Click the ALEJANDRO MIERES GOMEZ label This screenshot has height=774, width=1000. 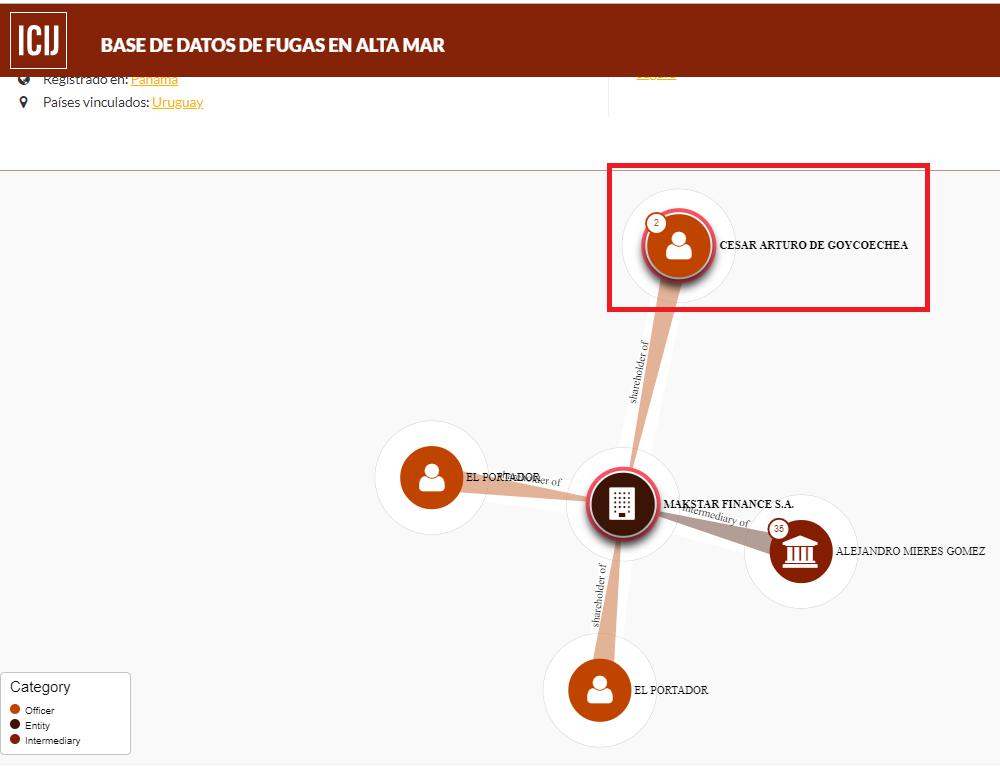pyautogui.click(x=910, y=551)
